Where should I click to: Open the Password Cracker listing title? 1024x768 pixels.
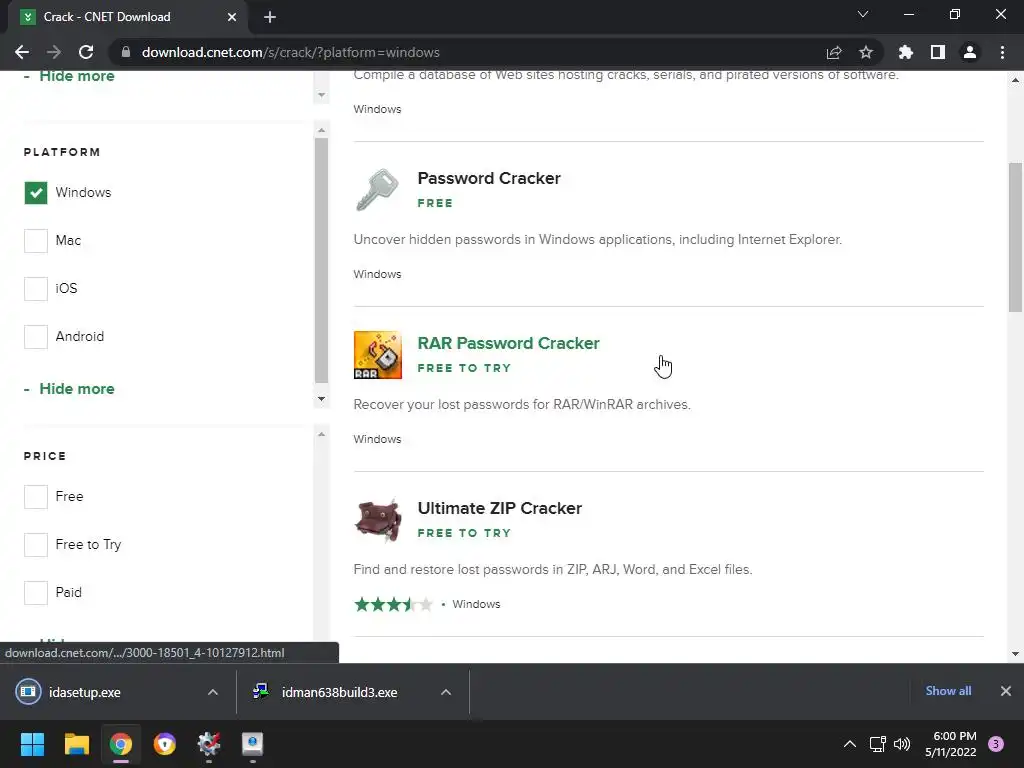[488, 178]
